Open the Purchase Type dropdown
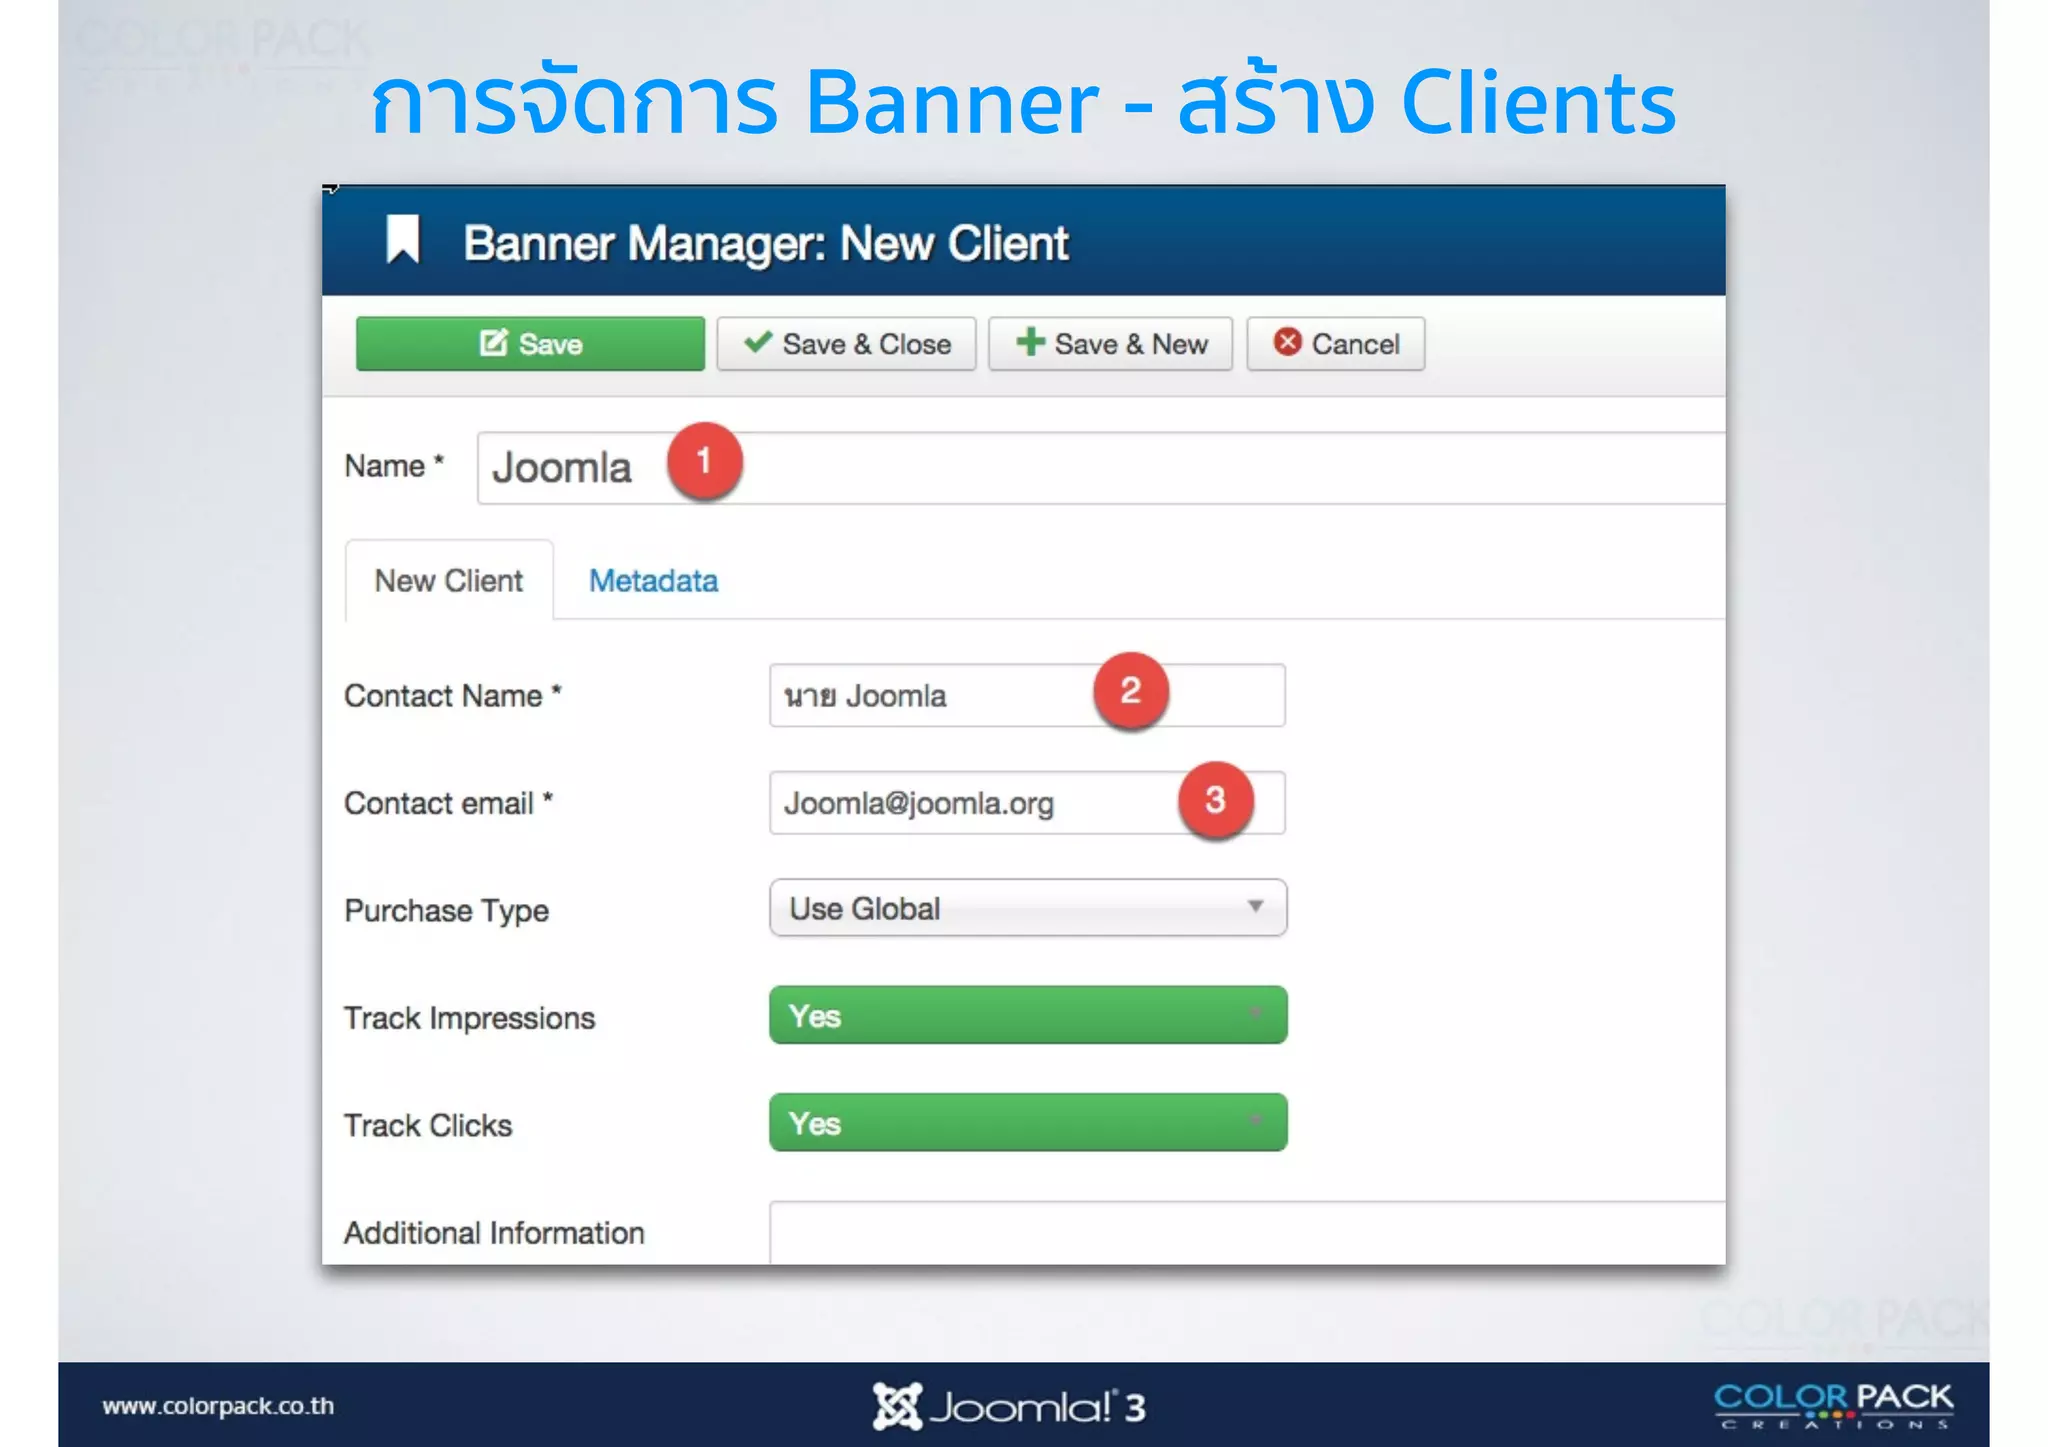The height and width of the screenshot is (1447, 2048). 1028,908
